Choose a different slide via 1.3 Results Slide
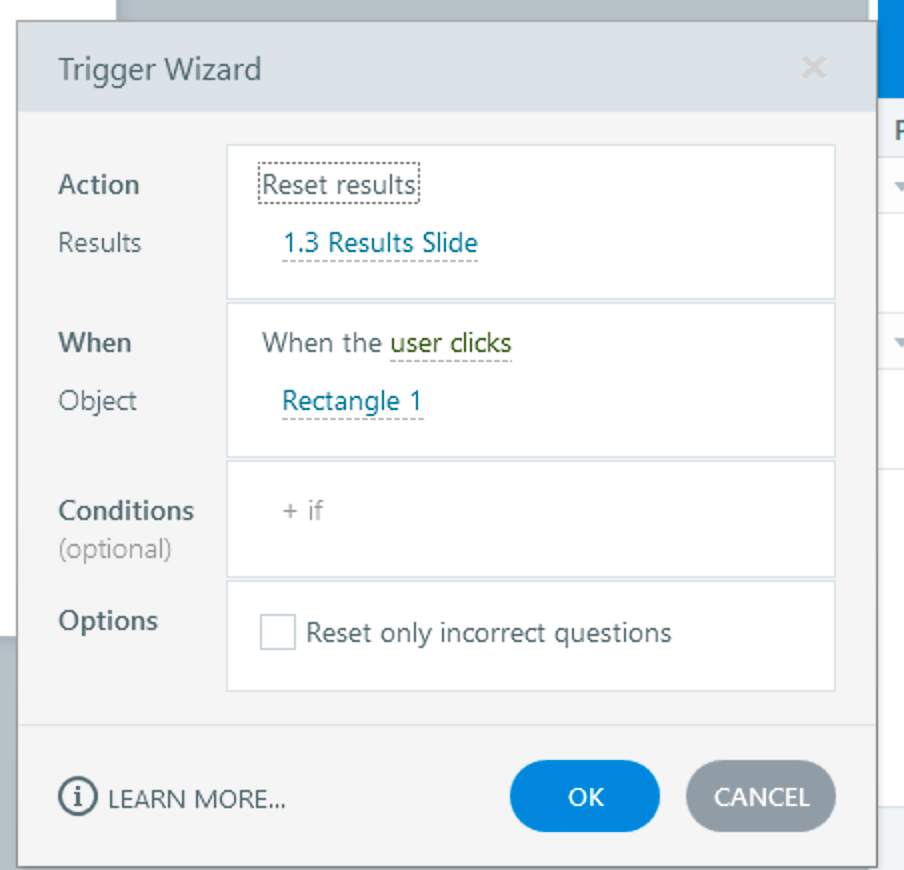This screenshot has width=904, height=870. [380, 243]
